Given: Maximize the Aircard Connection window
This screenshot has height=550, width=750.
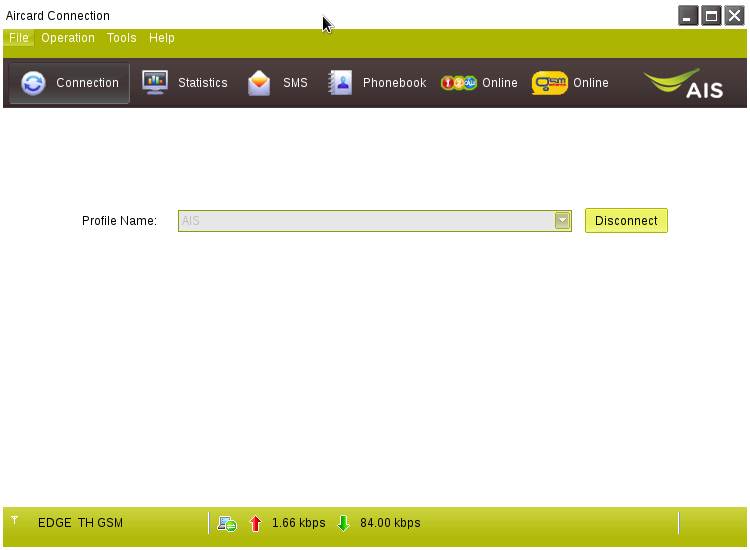Looking at the screenshot, I should point(711,16).
